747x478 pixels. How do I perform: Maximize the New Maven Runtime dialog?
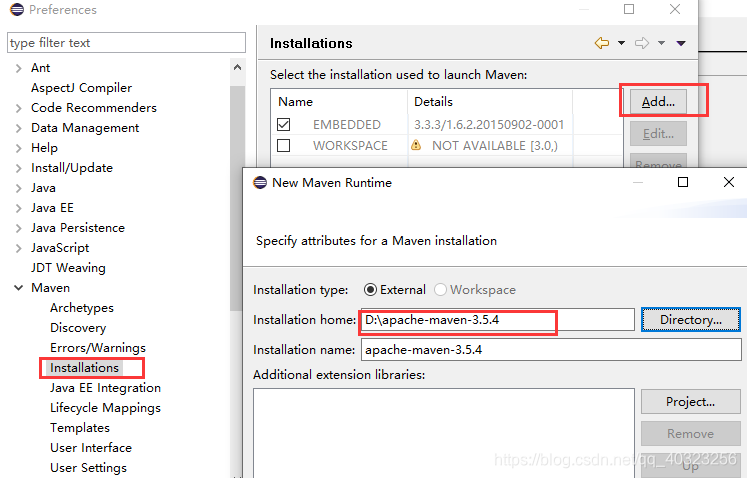click(x=683, y=182)
